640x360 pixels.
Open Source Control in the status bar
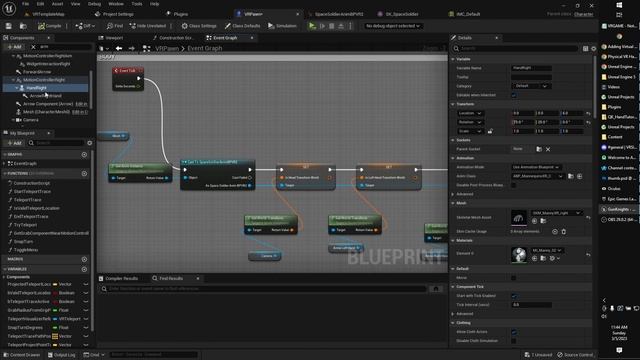(576, 355)
